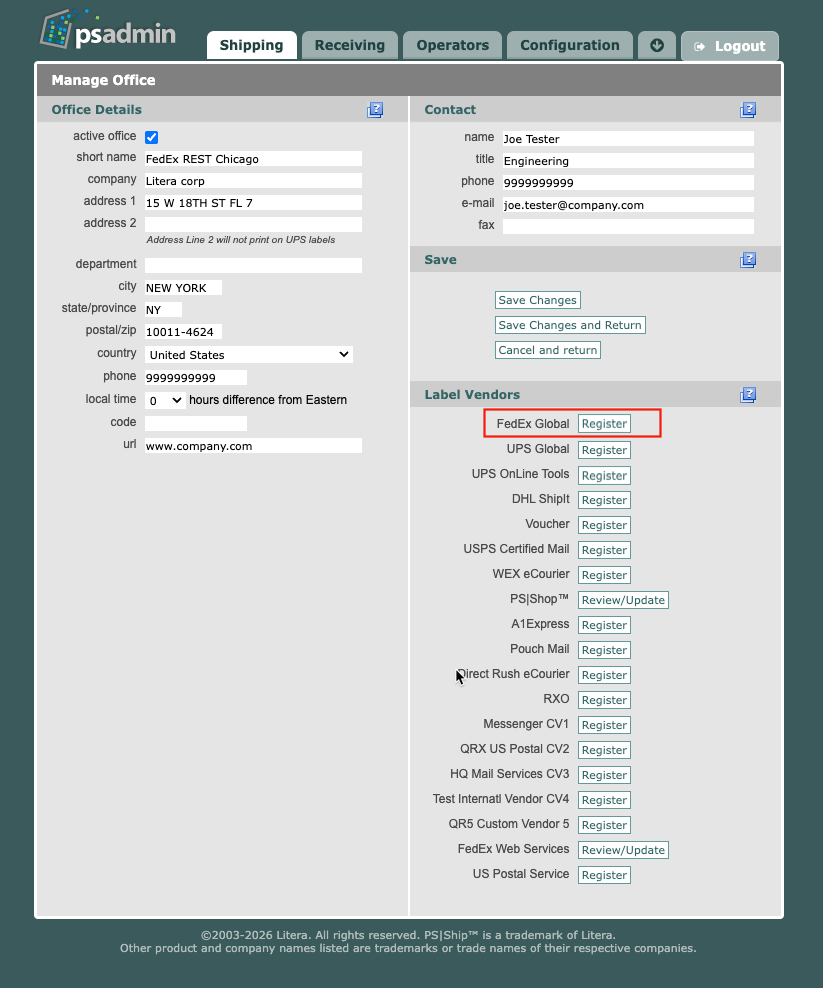Register the US Postal Service vendor
This screenshot has width=823, height=988.
[x=604, y=875]
